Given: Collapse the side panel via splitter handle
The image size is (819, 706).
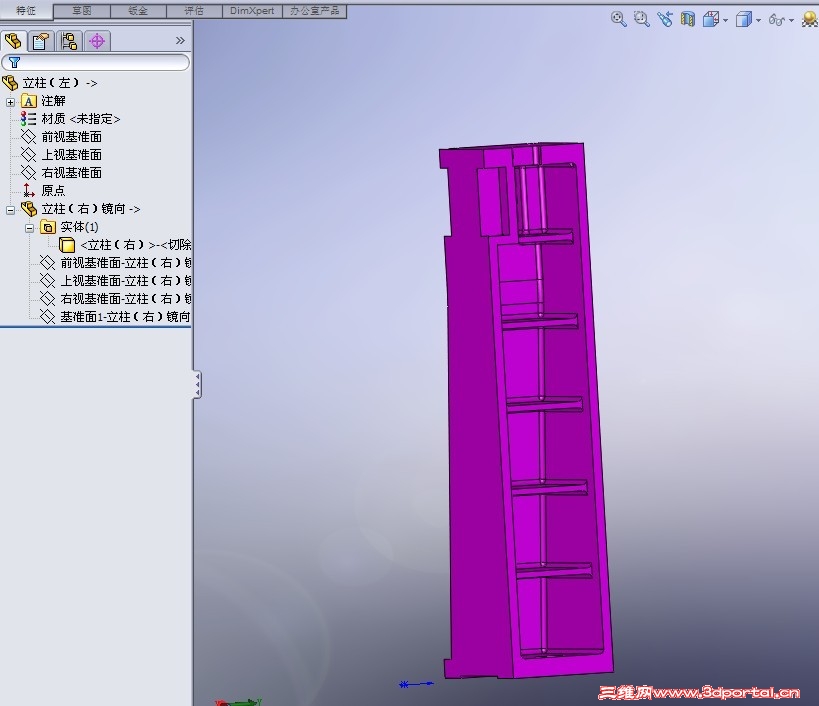Looking at the screenshot, I should 197,385.
